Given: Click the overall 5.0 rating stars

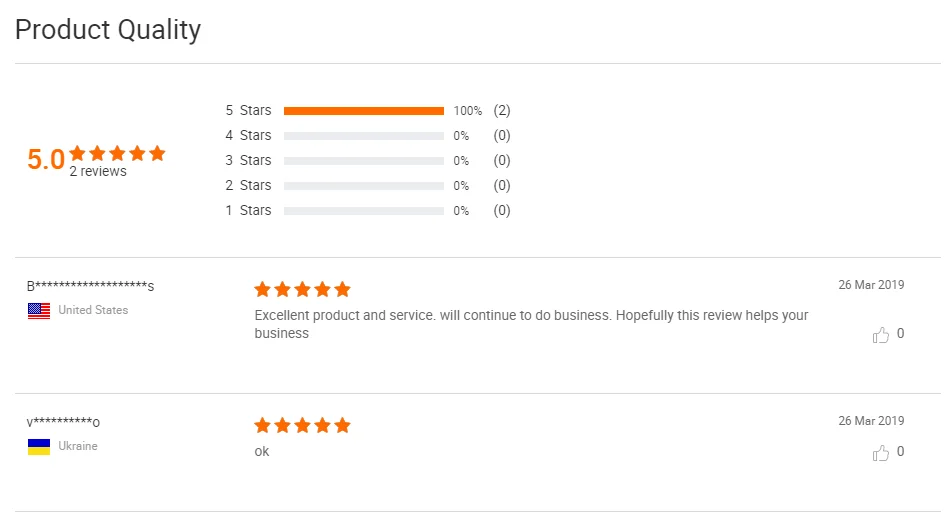Looking at the screenshot, I should pyautogui.click(x=117, y=153).
